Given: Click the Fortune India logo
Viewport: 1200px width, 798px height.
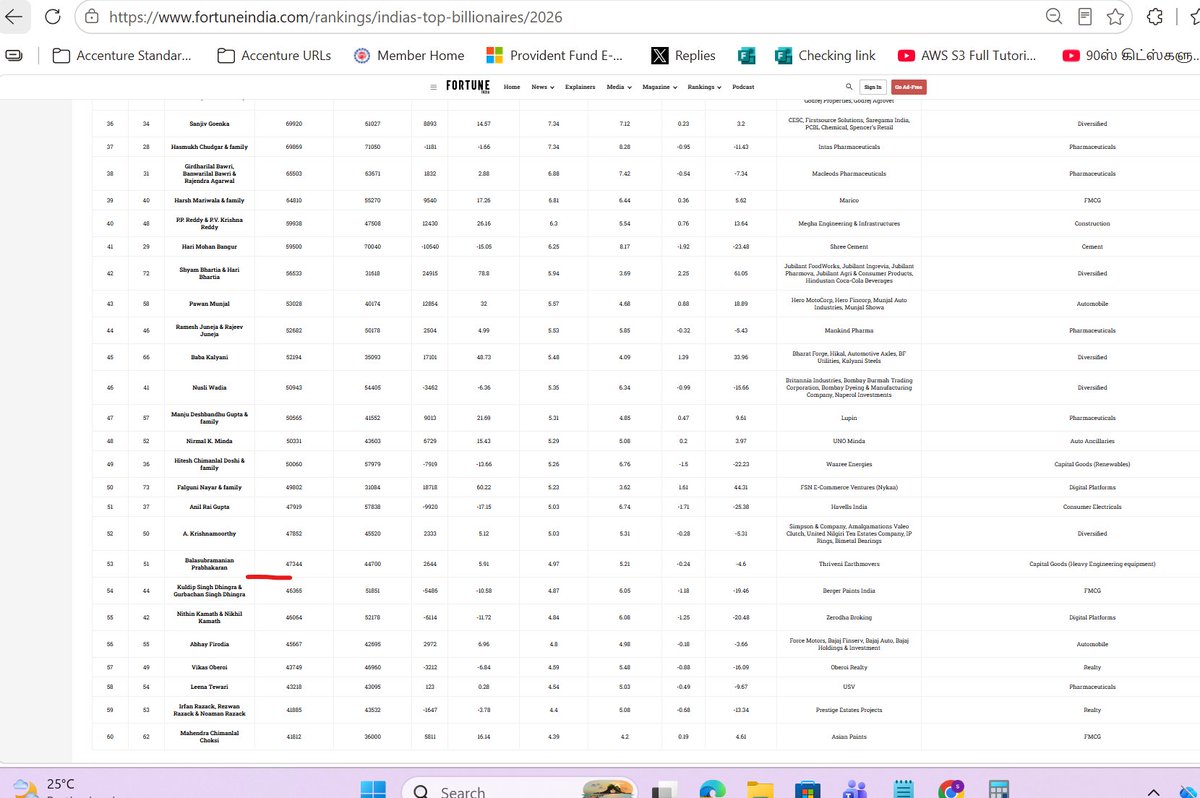Looking at the screenshot, I should pos(467,87).
